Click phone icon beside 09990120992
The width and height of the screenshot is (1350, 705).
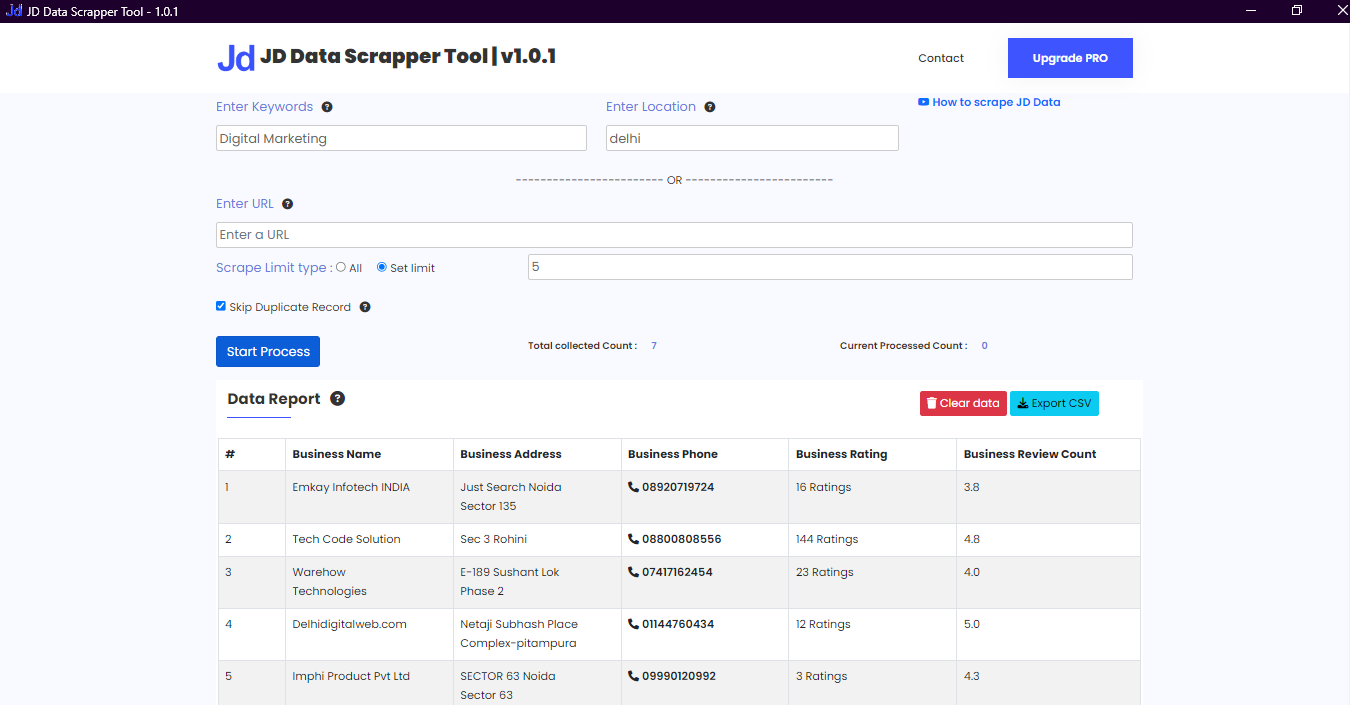(x=633, y=676)
